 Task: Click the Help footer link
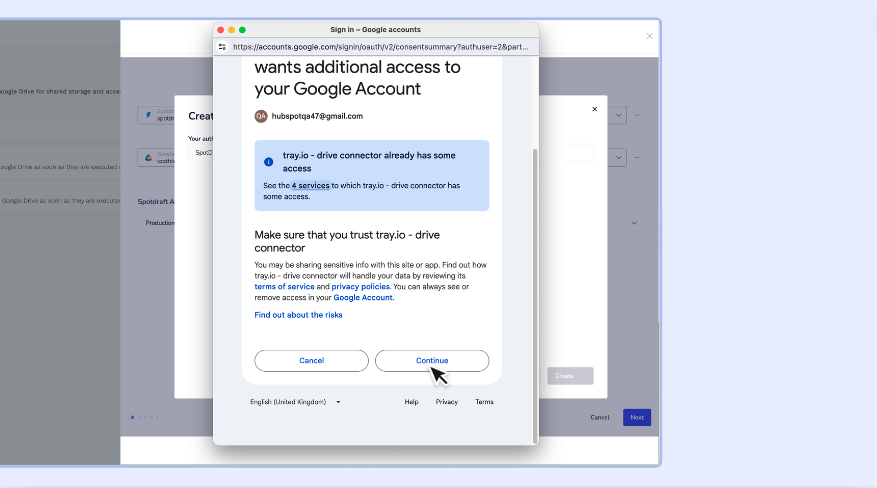click(411, 402)
